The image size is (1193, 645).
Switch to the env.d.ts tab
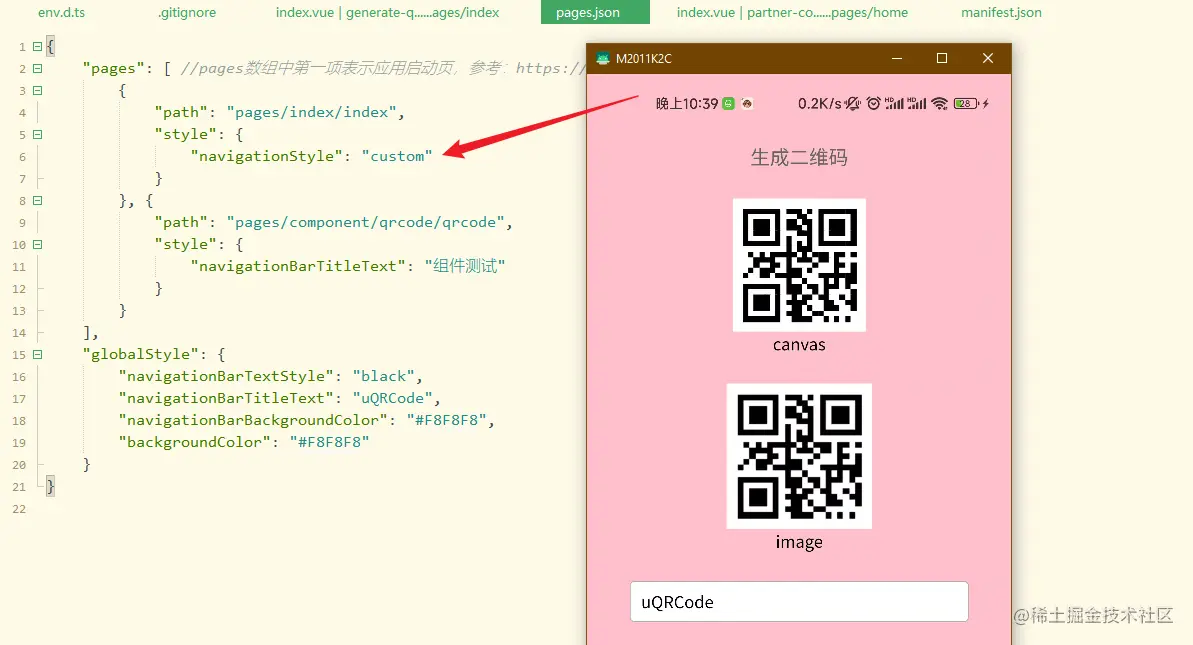[62, 12]
